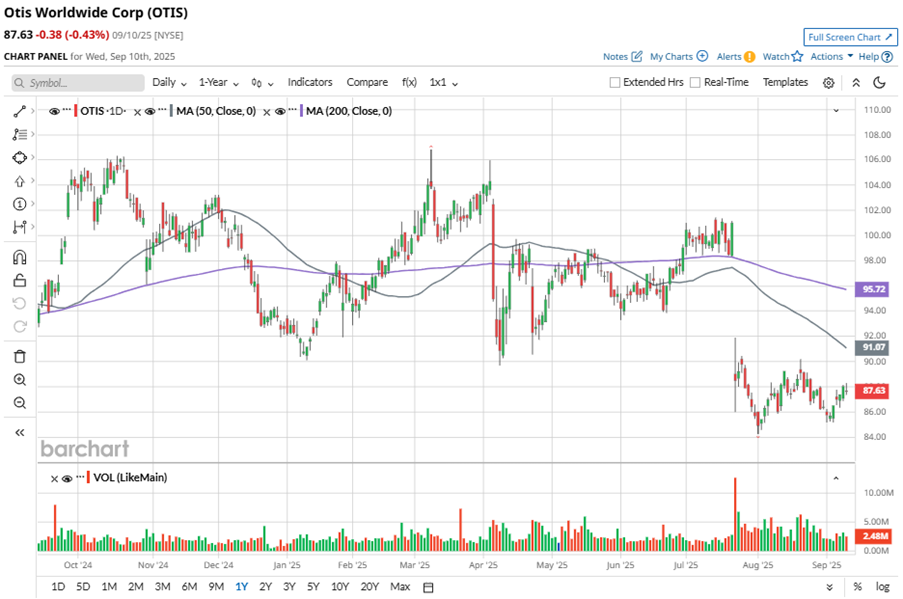The height and width of the screenshot is (599, 903).
Task: Click the undo arrow icon
Action: pyautogui.click(x=20, y=304)
